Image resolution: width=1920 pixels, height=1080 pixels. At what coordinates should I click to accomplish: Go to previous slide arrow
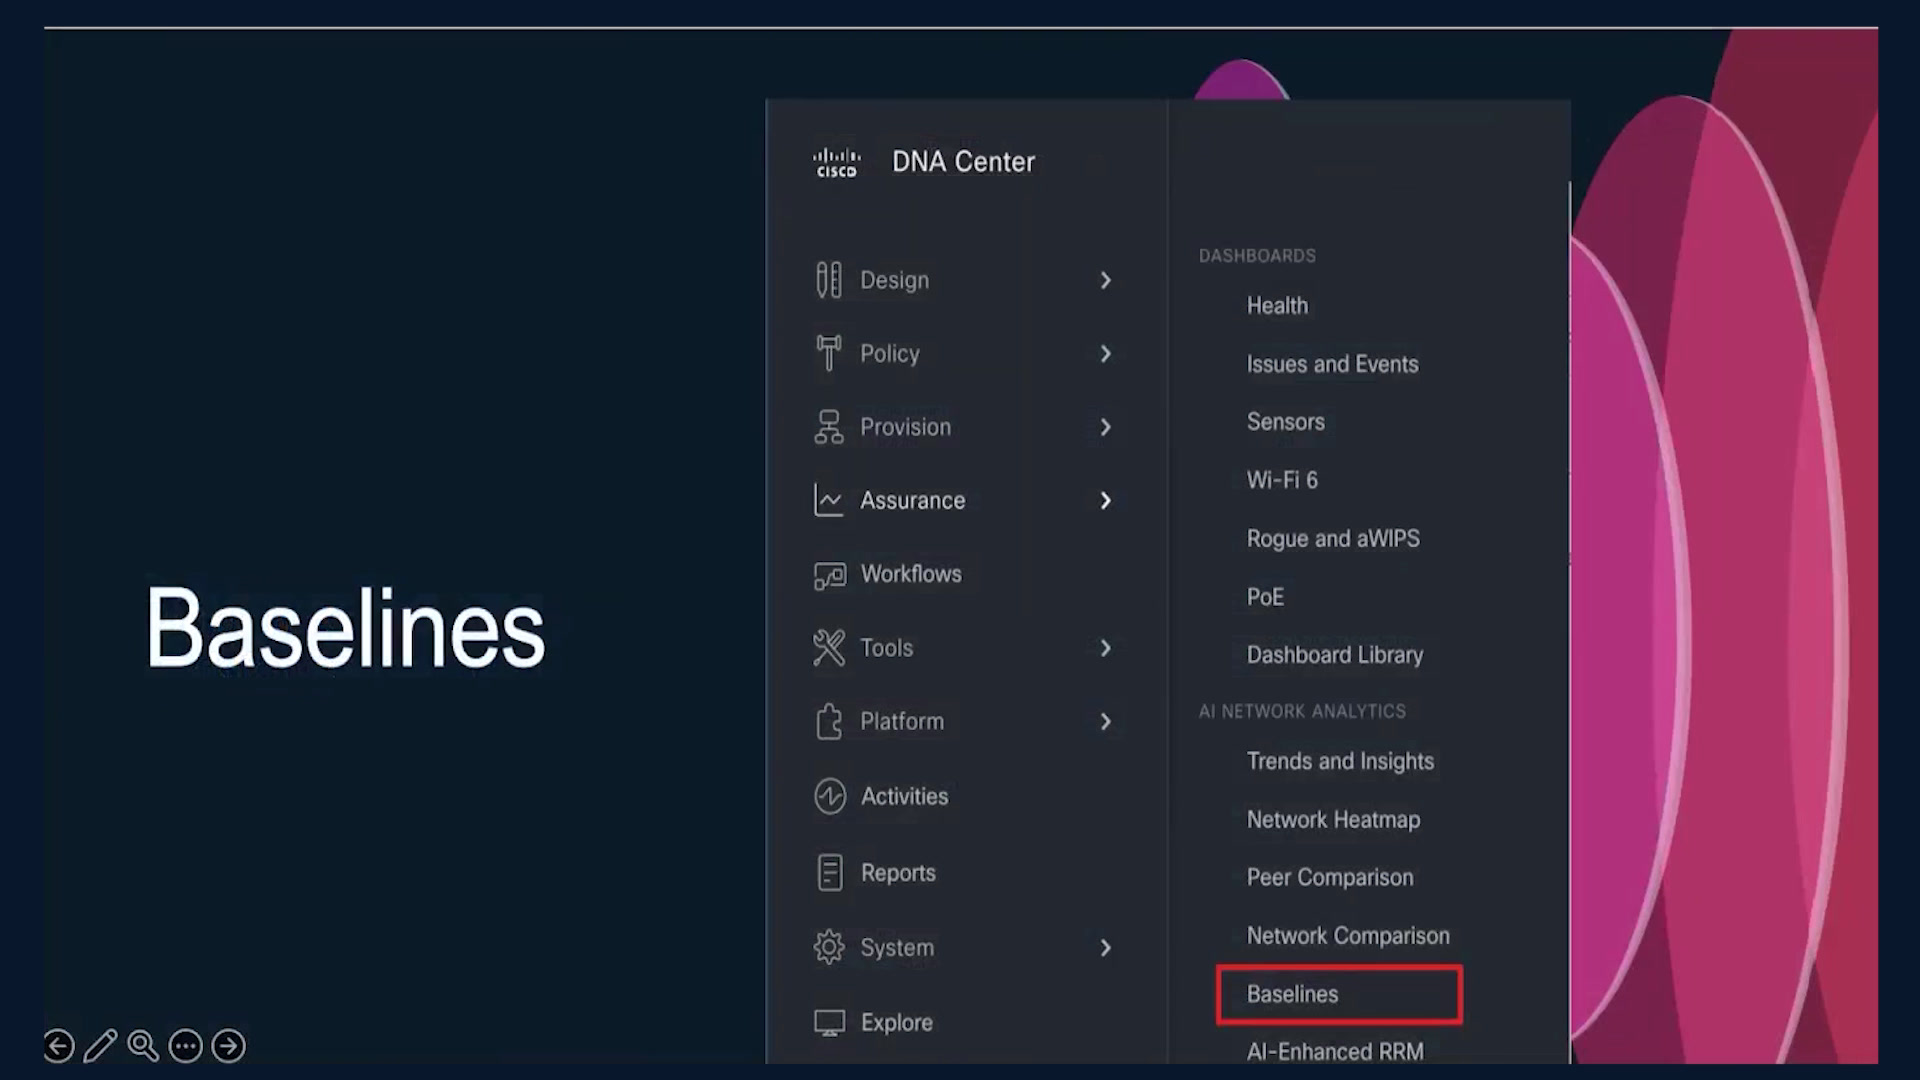[x=59, y=1046]
